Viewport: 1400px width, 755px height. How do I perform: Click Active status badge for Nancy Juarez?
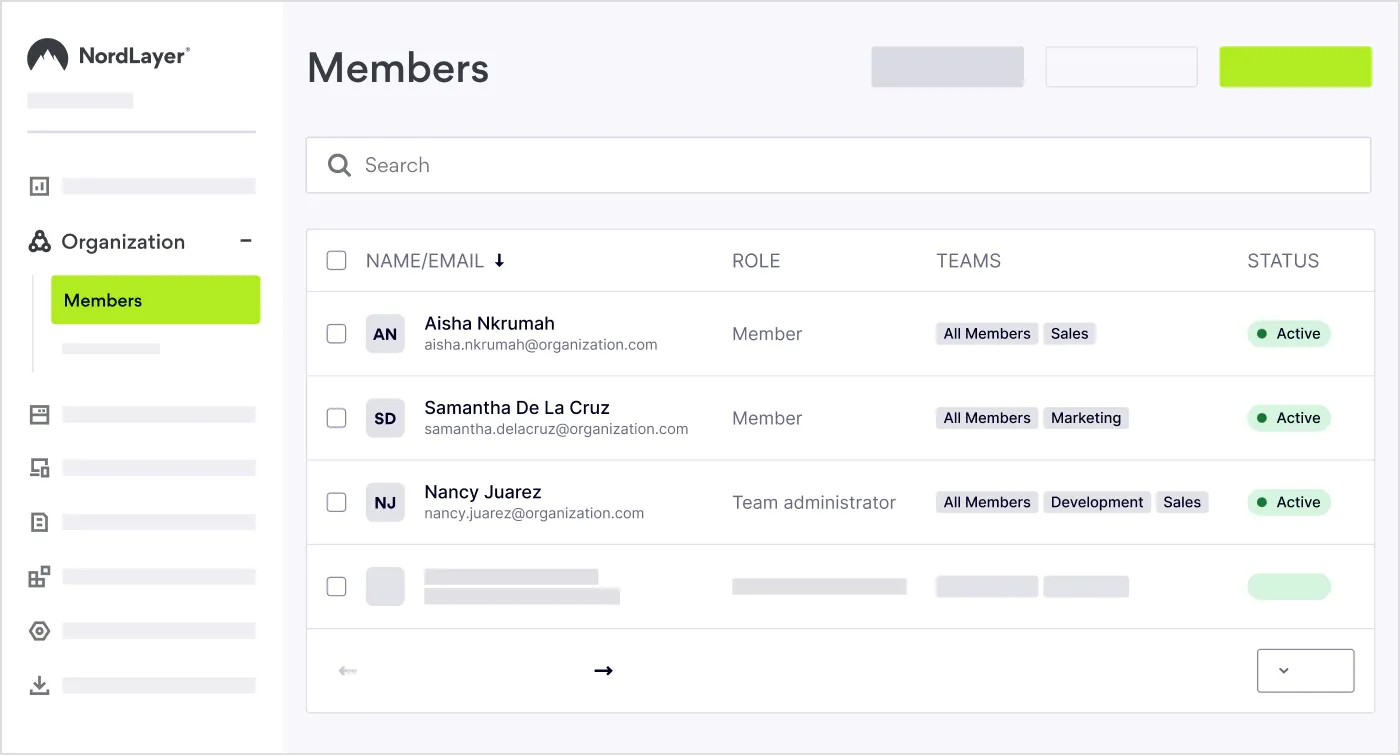[1289, 502]
